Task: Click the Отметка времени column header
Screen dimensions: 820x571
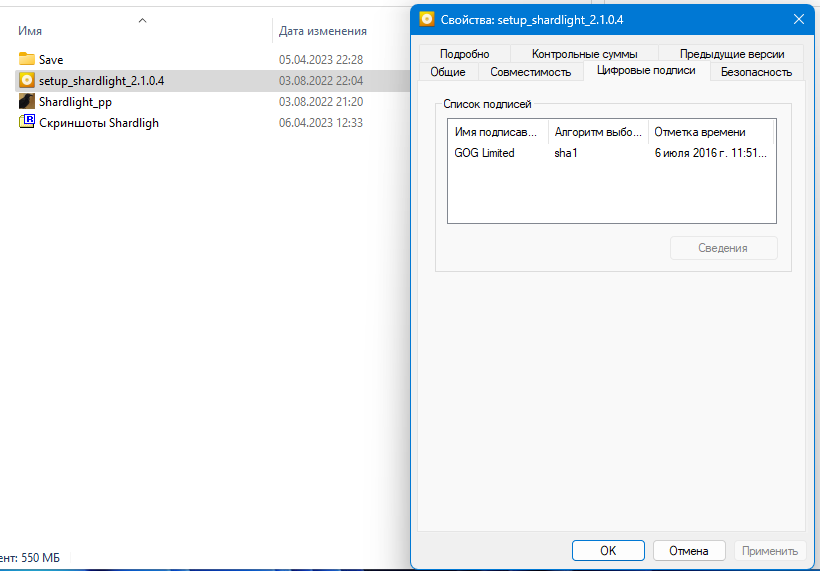Action: pyautogui.click(x=710, y=132)
